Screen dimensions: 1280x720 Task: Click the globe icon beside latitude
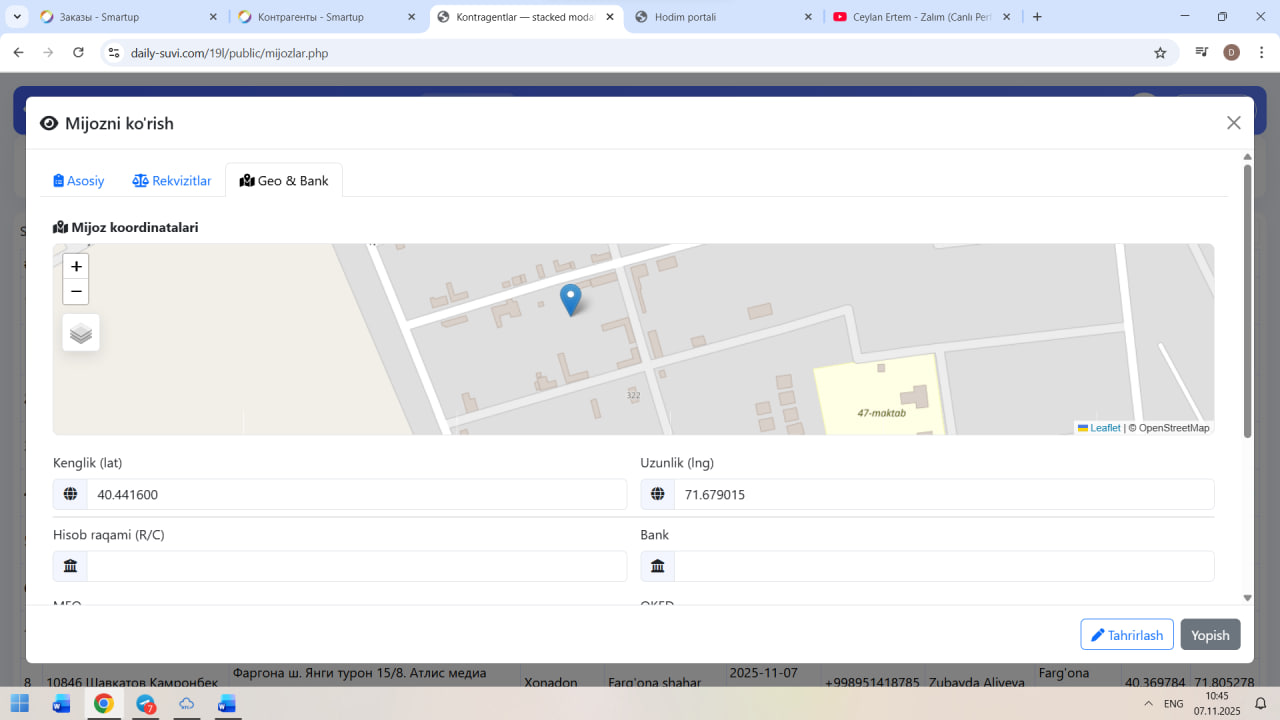click(70, 494)
